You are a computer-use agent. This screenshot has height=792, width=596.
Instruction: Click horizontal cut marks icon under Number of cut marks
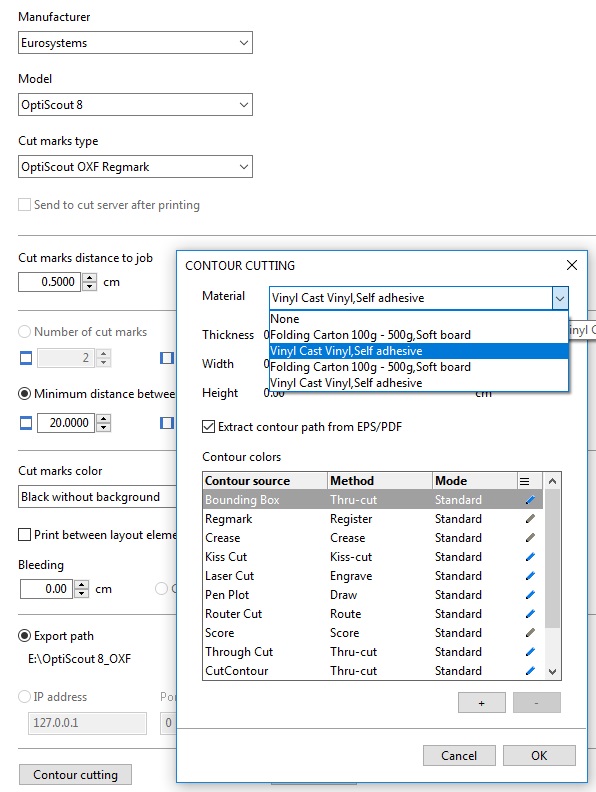(x=26, y=358)
